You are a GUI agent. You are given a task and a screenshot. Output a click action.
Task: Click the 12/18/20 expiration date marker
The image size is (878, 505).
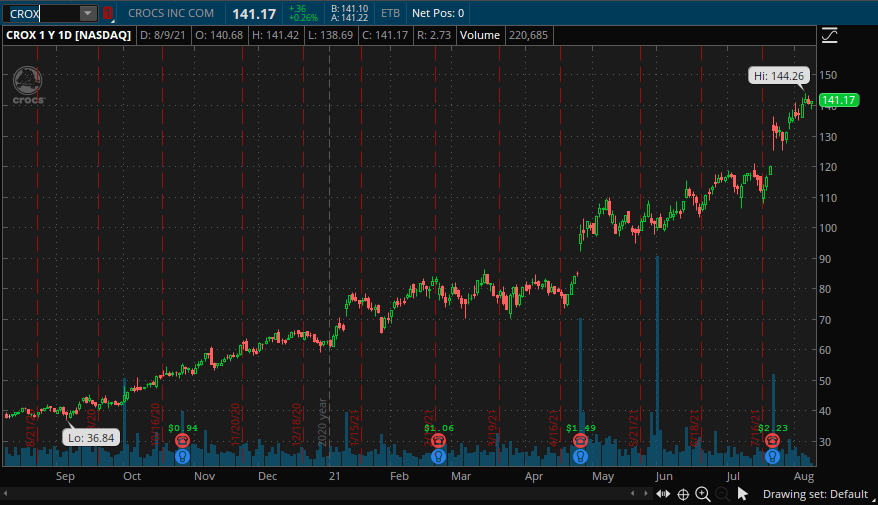pyautogui.click(x=297, y=424)
